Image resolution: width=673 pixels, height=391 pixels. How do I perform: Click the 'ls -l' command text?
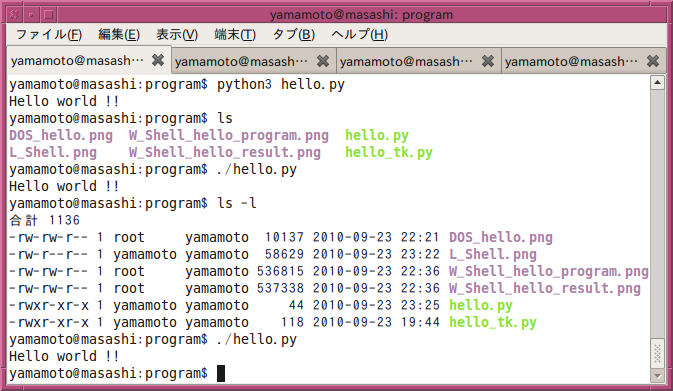[x=236, y=203]
